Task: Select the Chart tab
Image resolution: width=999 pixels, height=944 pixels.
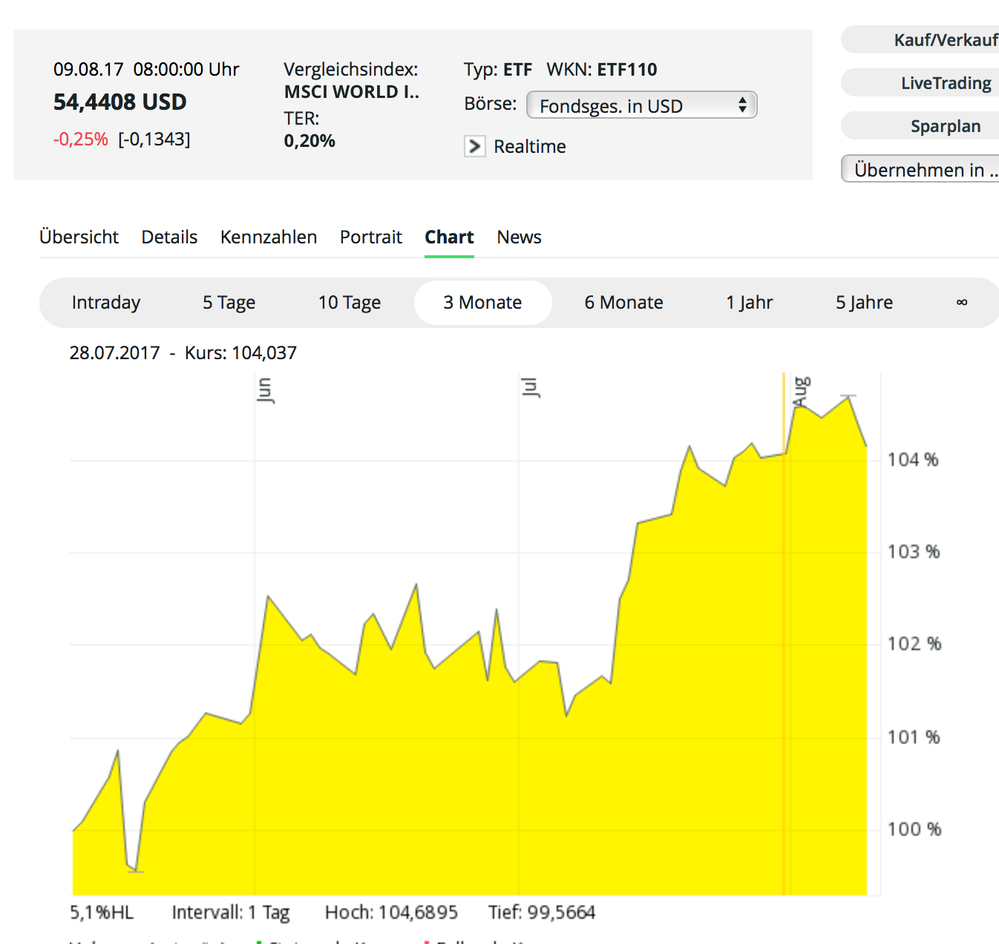Action: pyautogui.click(x=449, y=237)
